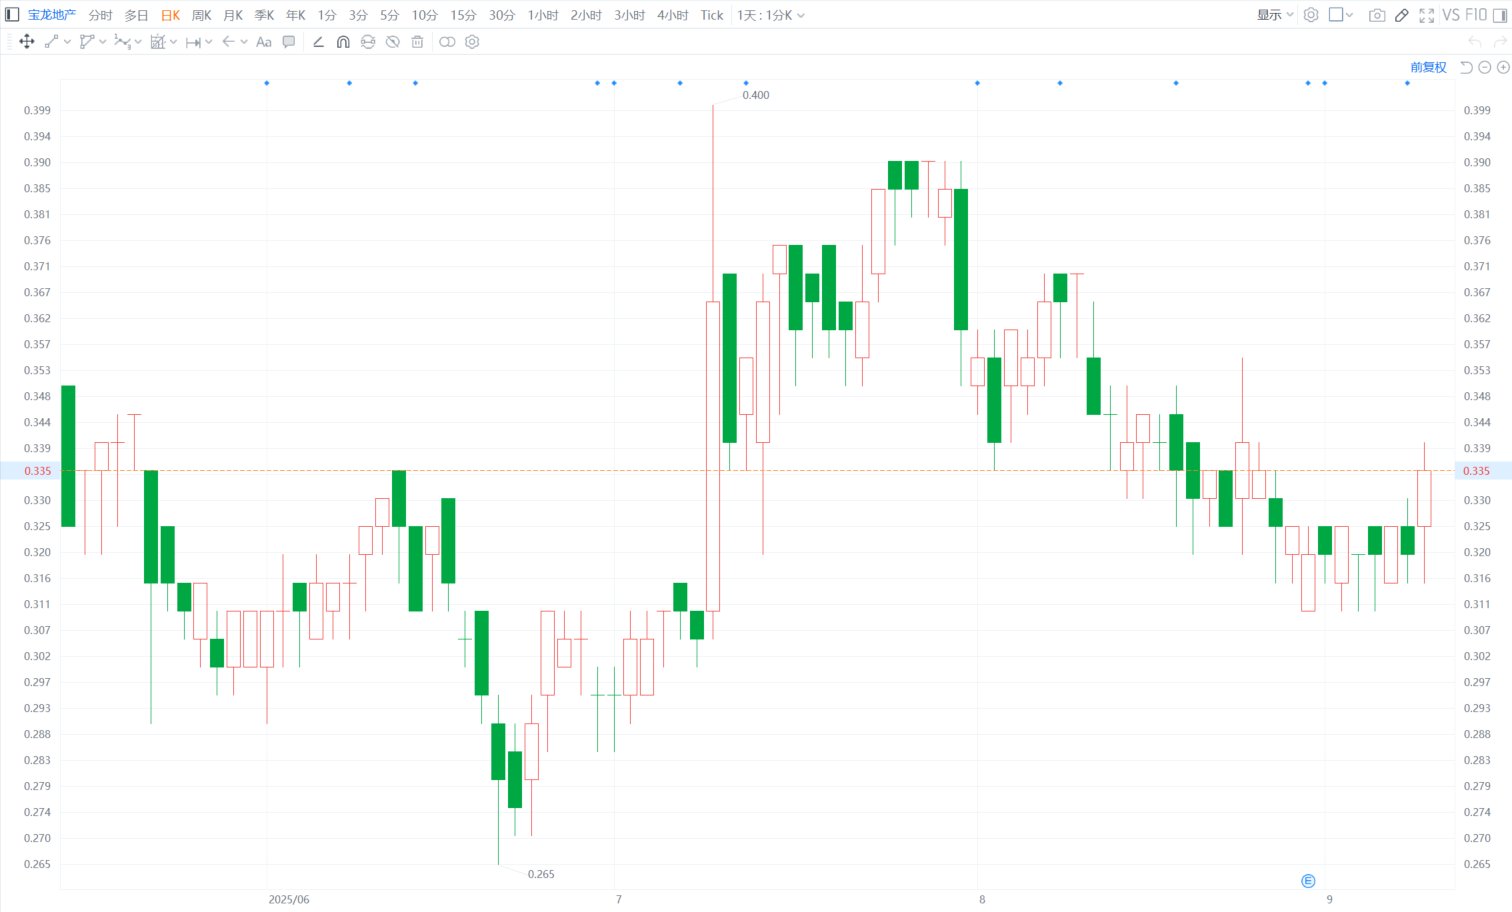Expand trend line tool options arrow
The width and height of the screenshot is (1512, 912).
[67, 42]
